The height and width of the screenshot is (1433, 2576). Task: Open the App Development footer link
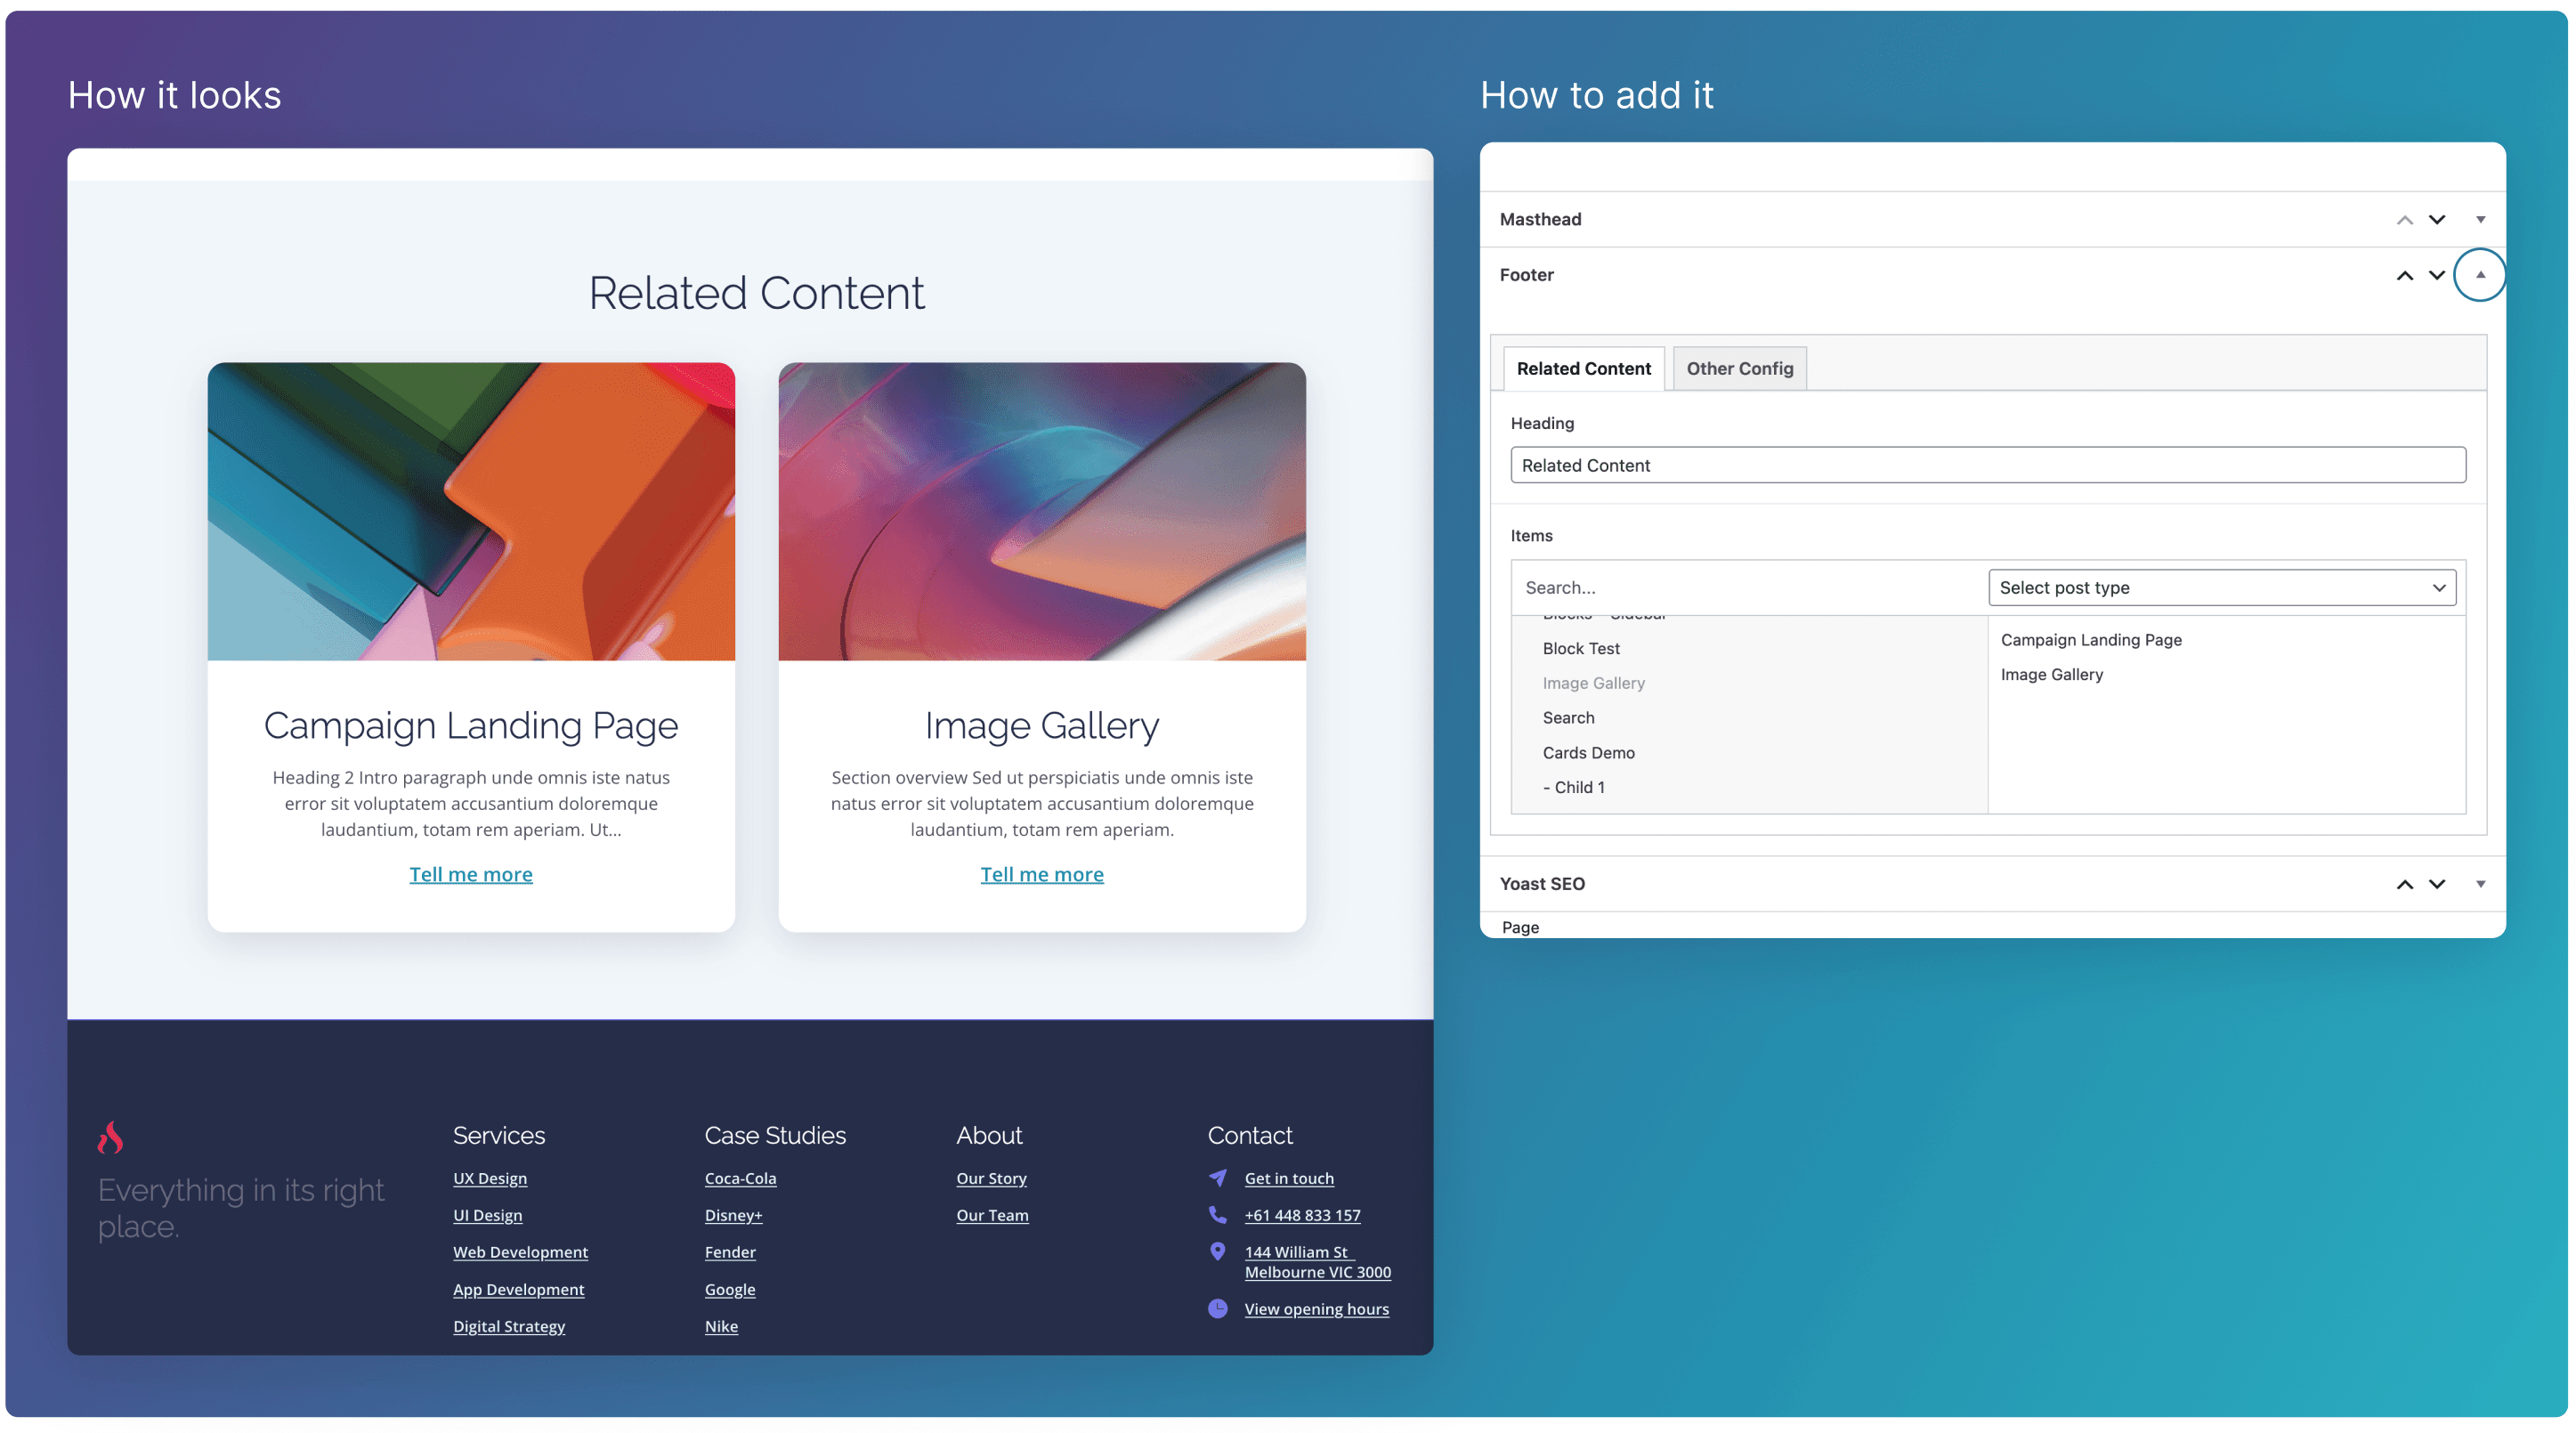coord(518,1290)
